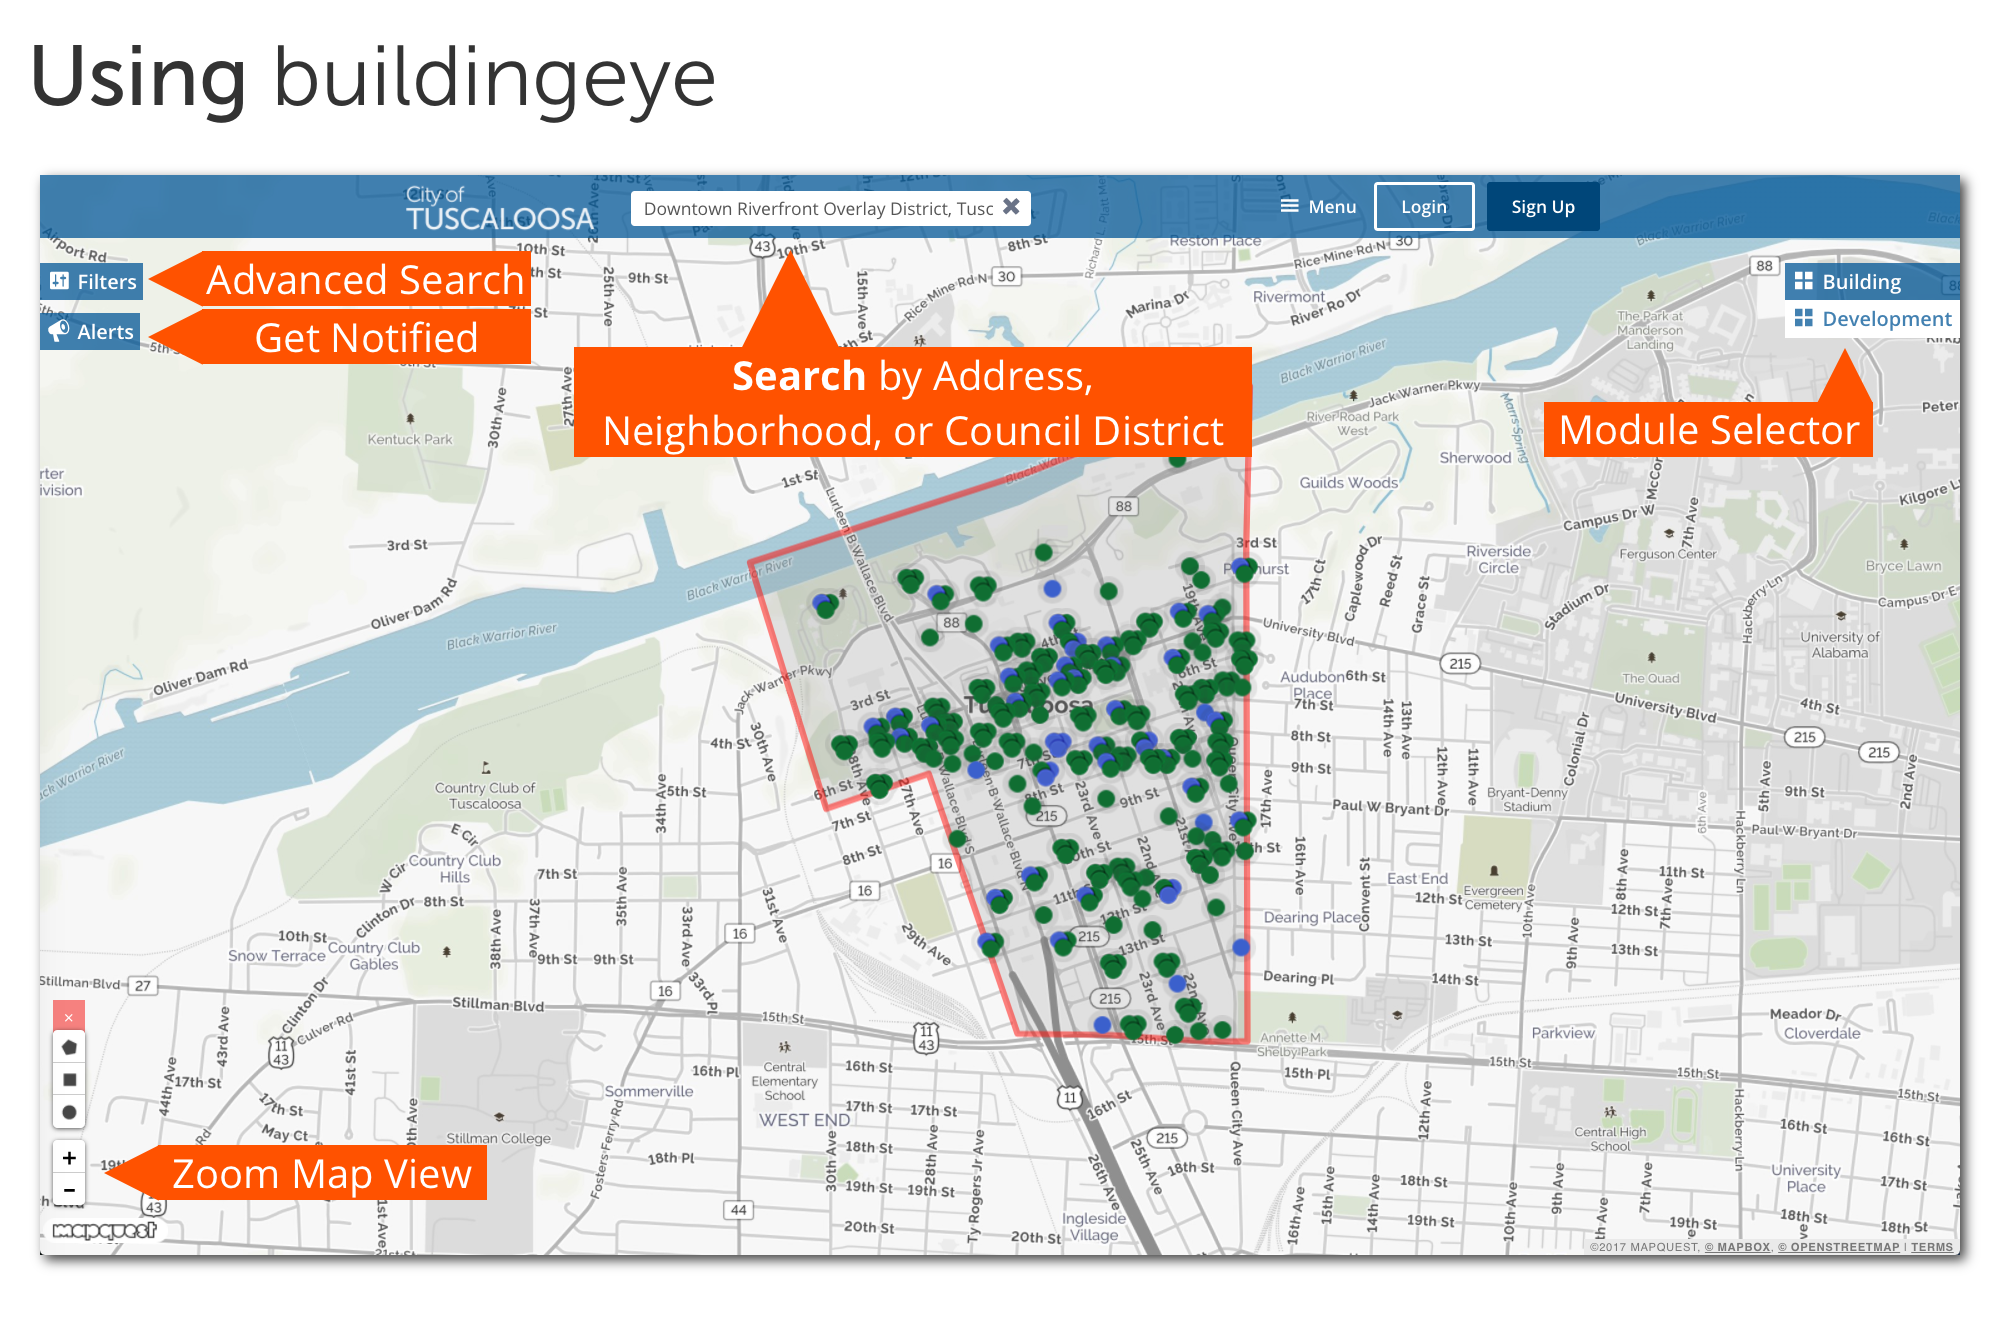Click the City of Tuscaloosa logo
Viewport: 2000px width, 1330px height.
point(499,208)
